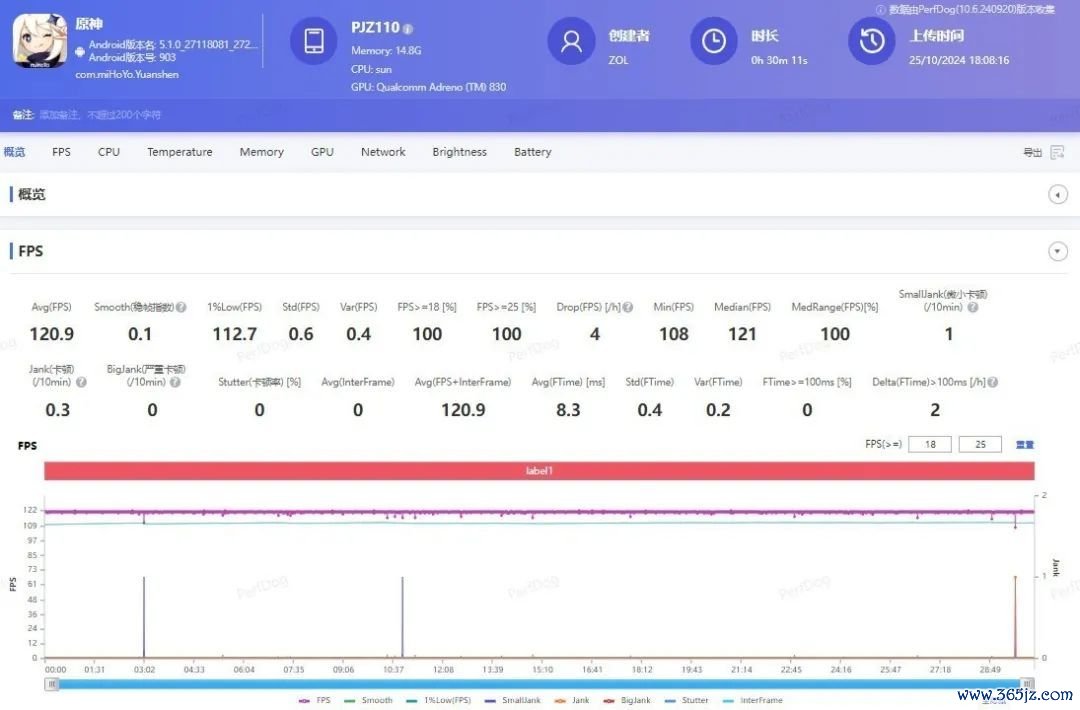This screenshot has width=1080, height=710.
Task: Toggle the Jank series in legend
Action: tap(572, 700)
